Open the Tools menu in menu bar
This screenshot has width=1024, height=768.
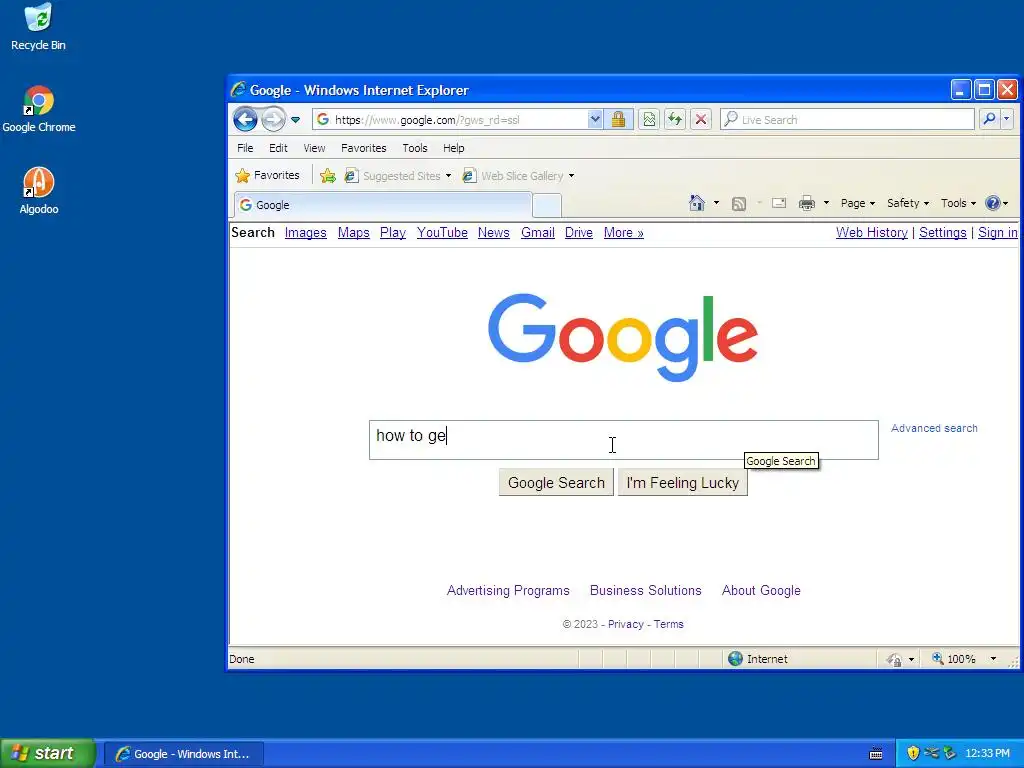(415, 148)
